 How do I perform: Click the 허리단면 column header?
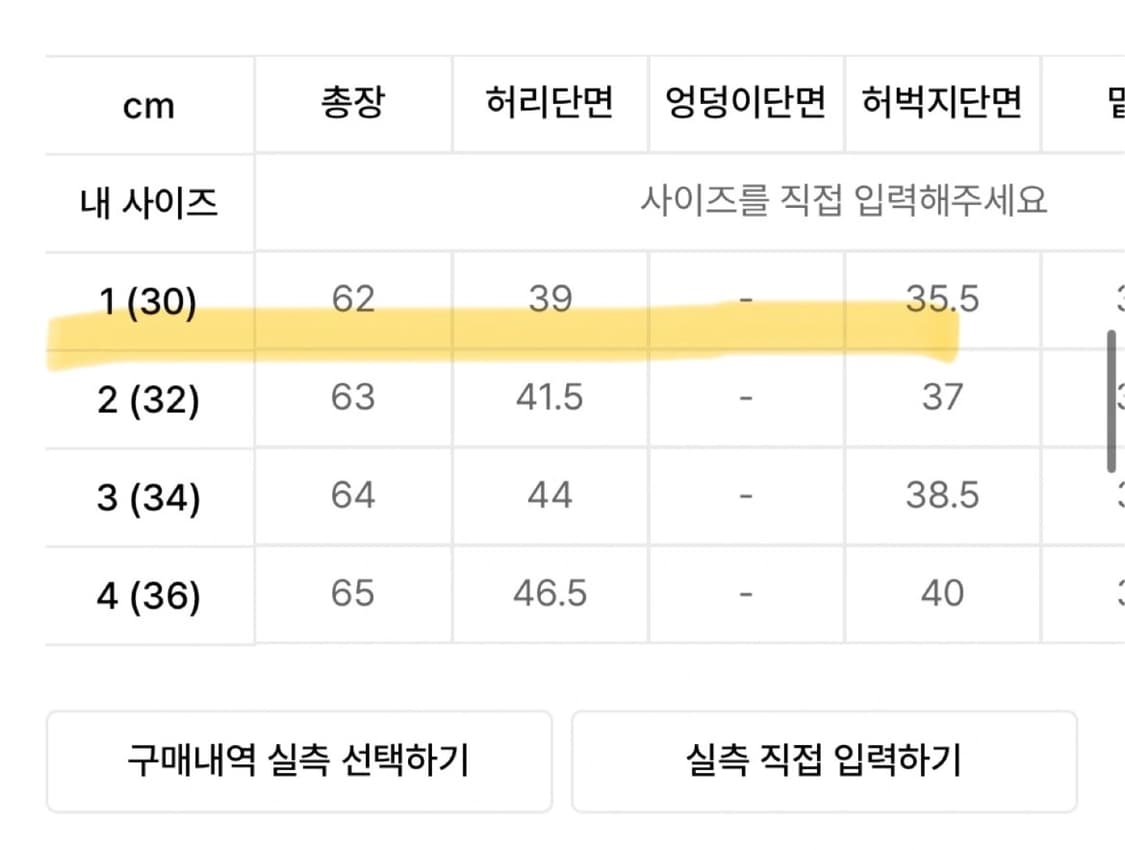(x=549, y=104)
